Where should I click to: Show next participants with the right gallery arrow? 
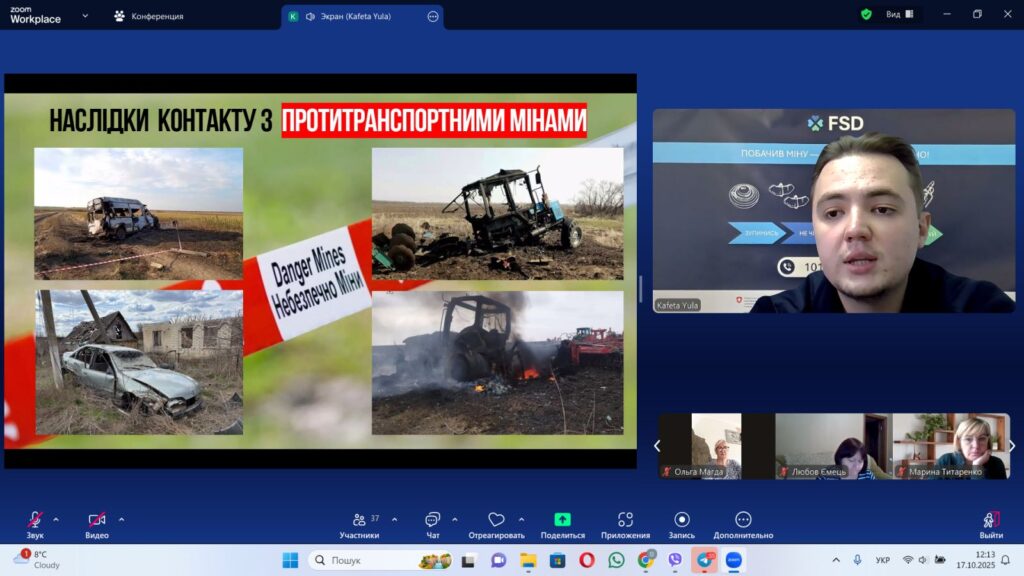pyautogui.click(x=1012, y=446)
